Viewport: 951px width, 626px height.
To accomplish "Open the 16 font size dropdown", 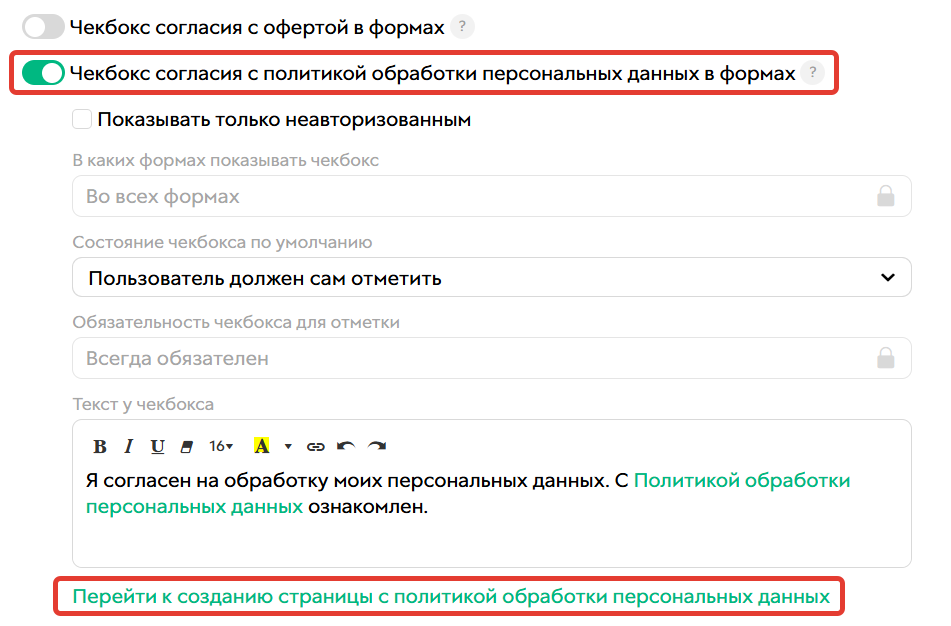I will [x=221, y=446].
